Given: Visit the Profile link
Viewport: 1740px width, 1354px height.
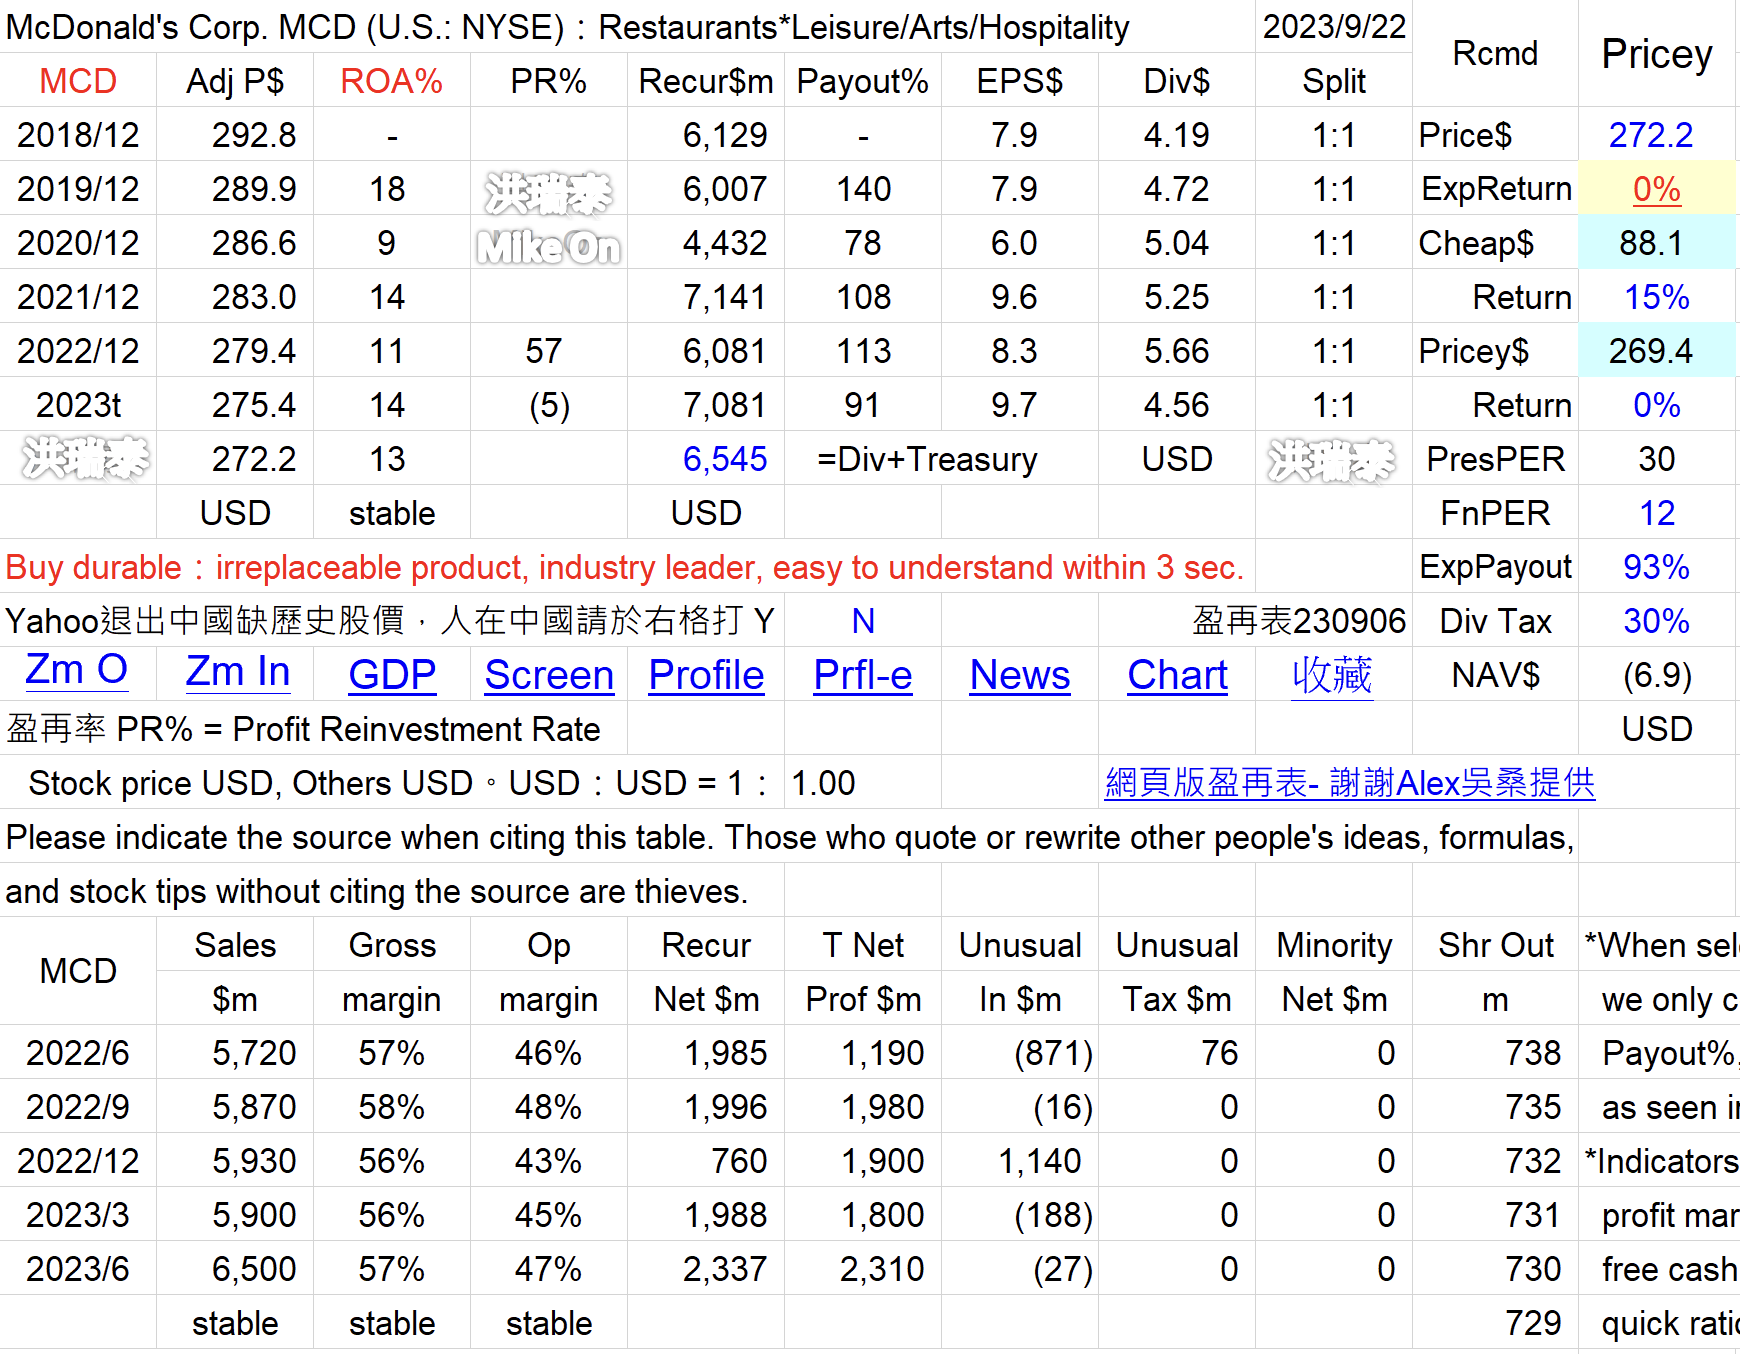Looking at the screenshot, I should 706,676.
